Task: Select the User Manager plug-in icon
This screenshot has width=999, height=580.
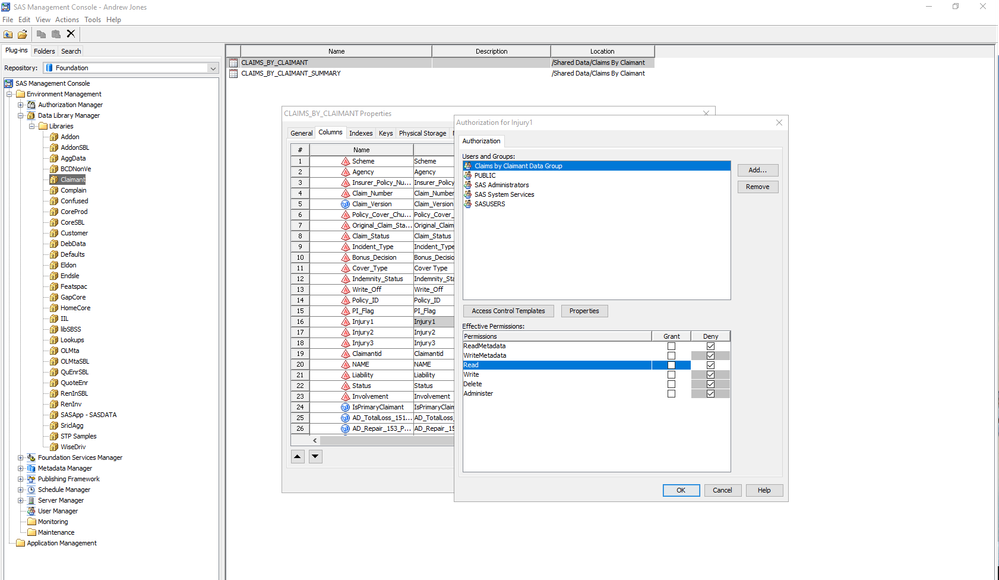Action: tap(31, 511)
